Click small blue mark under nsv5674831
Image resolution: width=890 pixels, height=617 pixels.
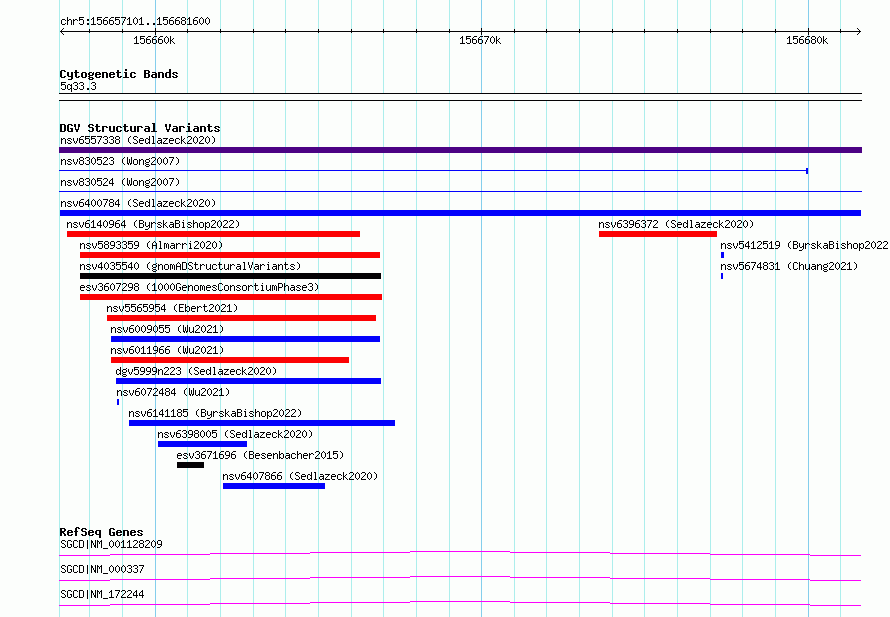pos(722,276)
